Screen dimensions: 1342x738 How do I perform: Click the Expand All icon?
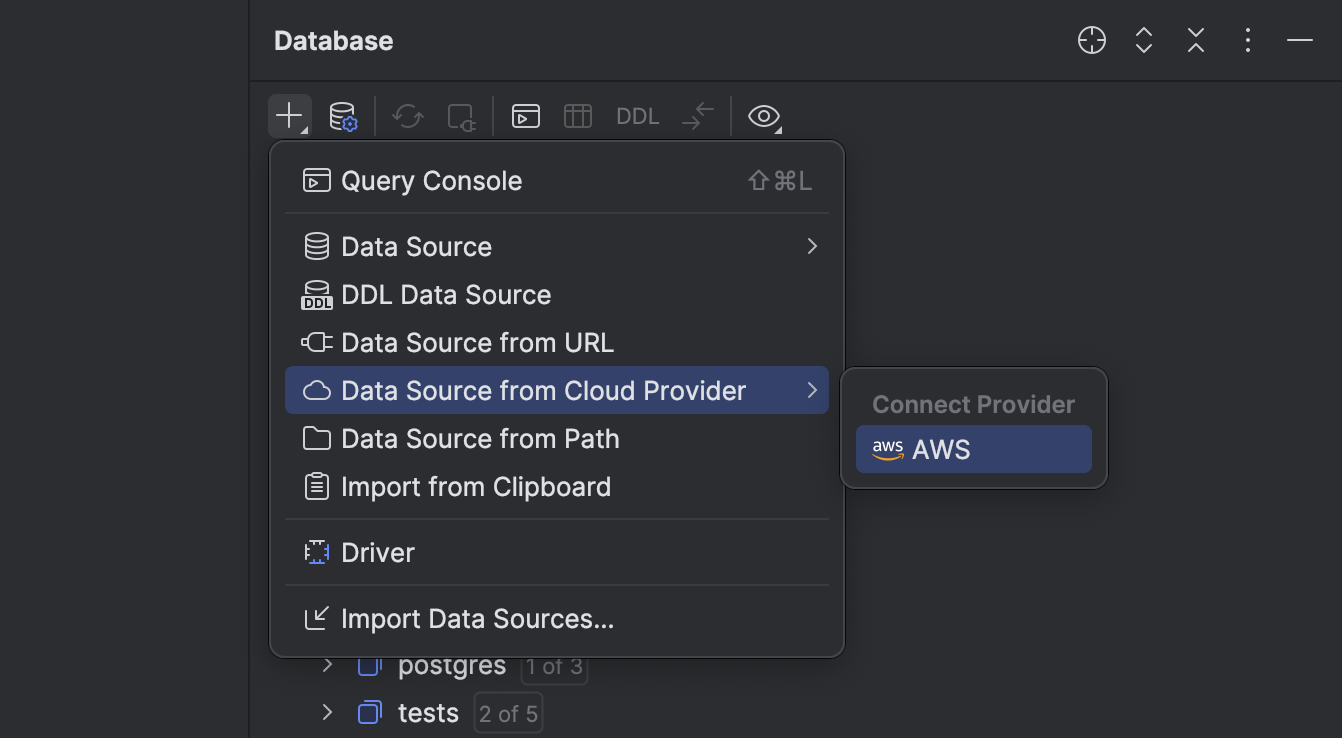tap(1143, 40)
